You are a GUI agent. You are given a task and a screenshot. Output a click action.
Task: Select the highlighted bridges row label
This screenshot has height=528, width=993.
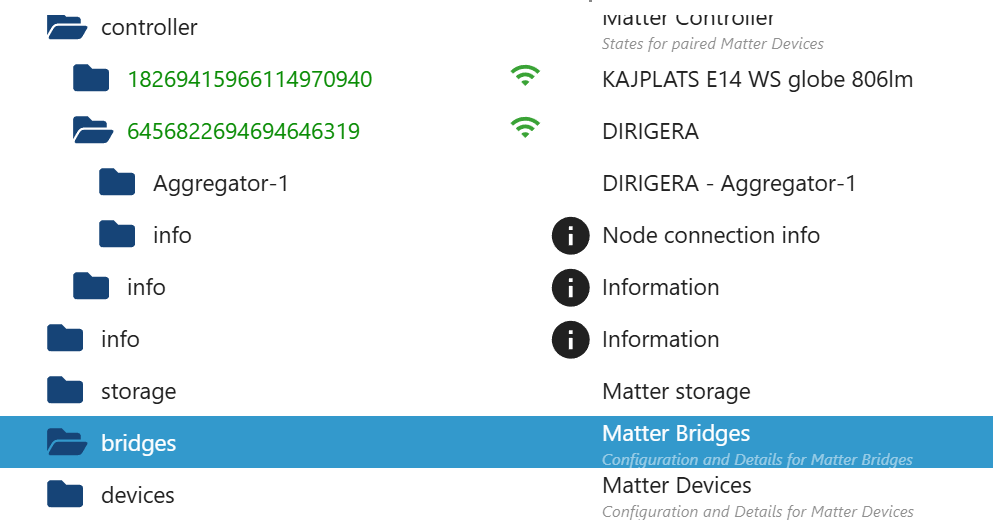tap(138, 444)
